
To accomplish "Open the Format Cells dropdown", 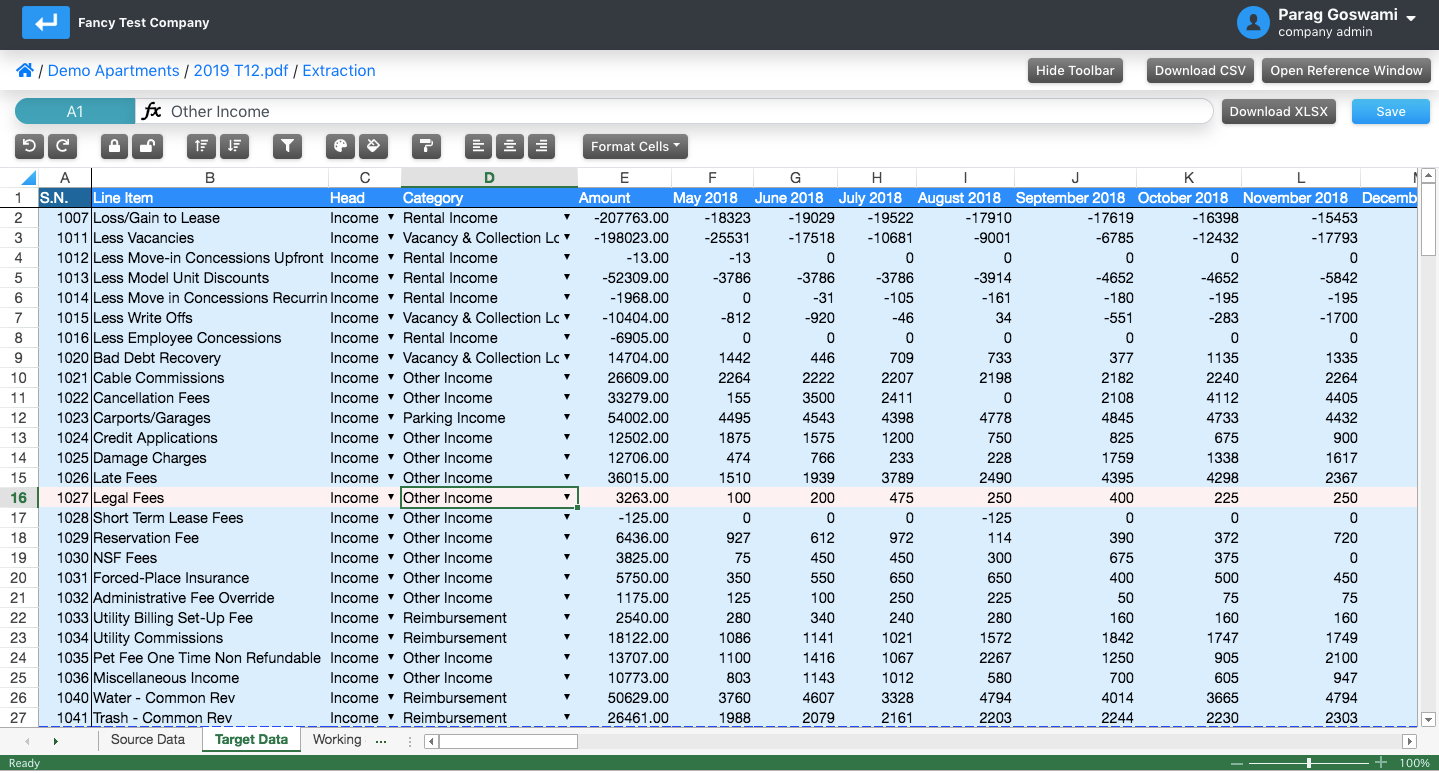I will click(634, 146).
